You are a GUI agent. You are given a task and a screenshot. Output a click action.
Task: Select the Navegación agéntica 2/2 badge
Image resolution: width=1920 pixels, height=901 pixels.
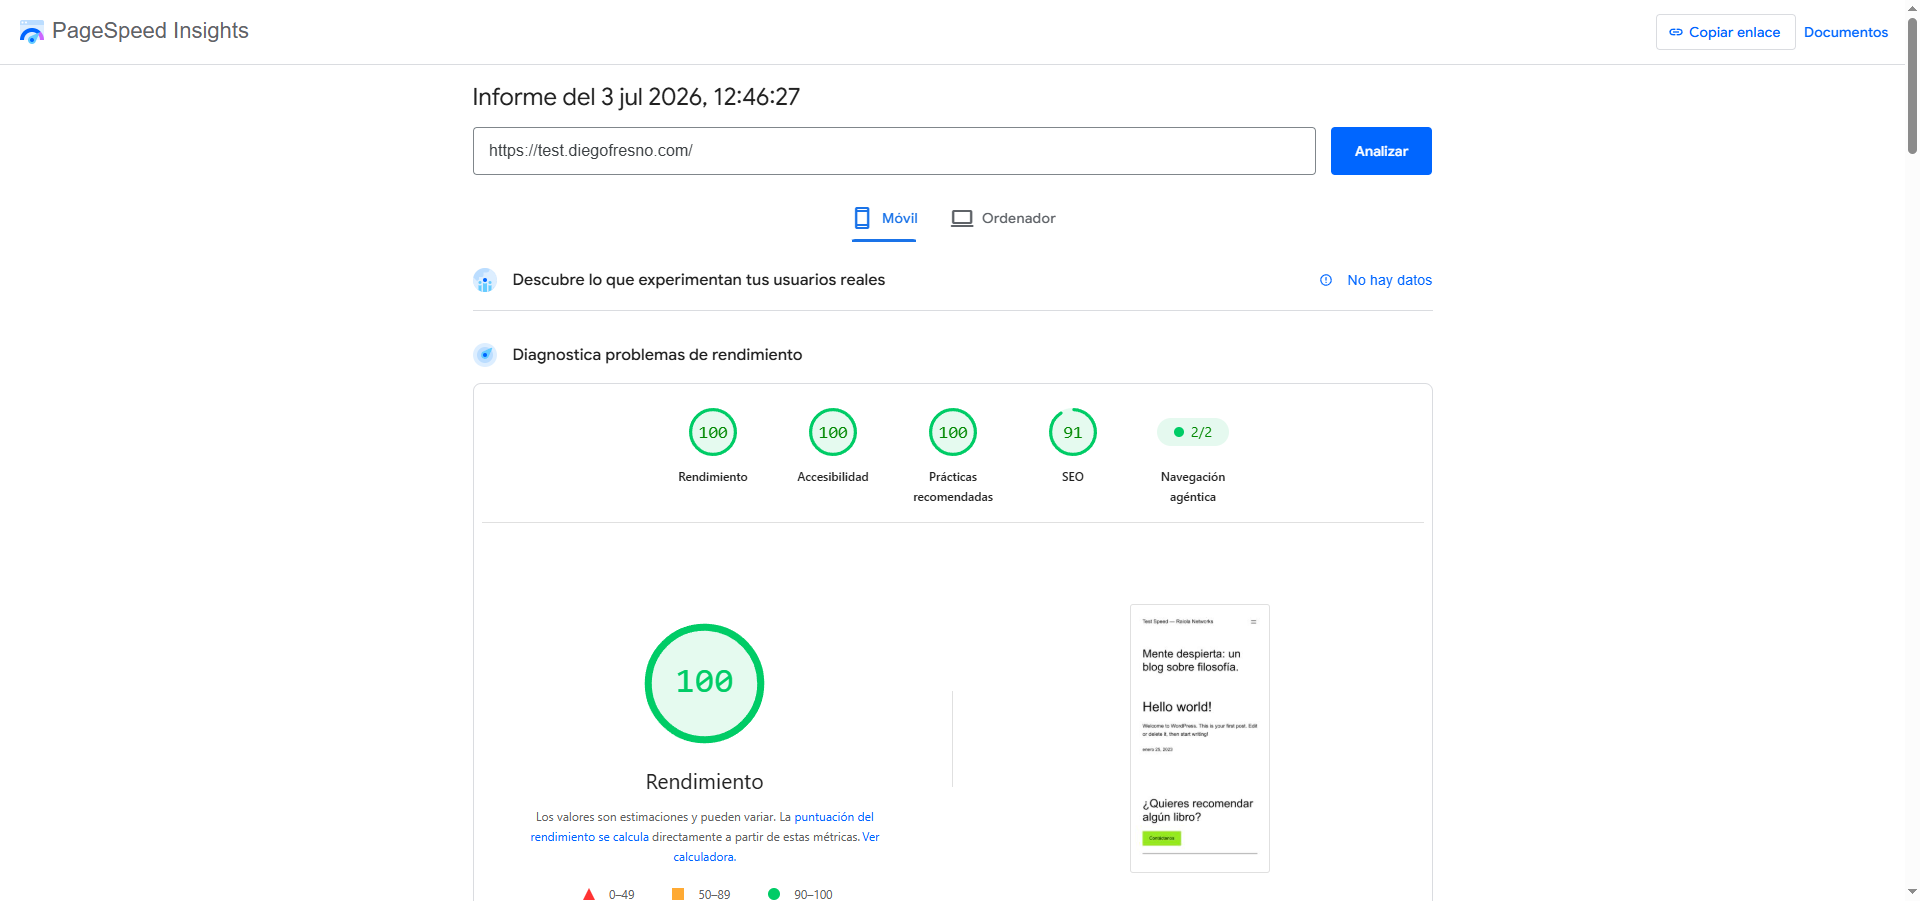click(1193, 432)
